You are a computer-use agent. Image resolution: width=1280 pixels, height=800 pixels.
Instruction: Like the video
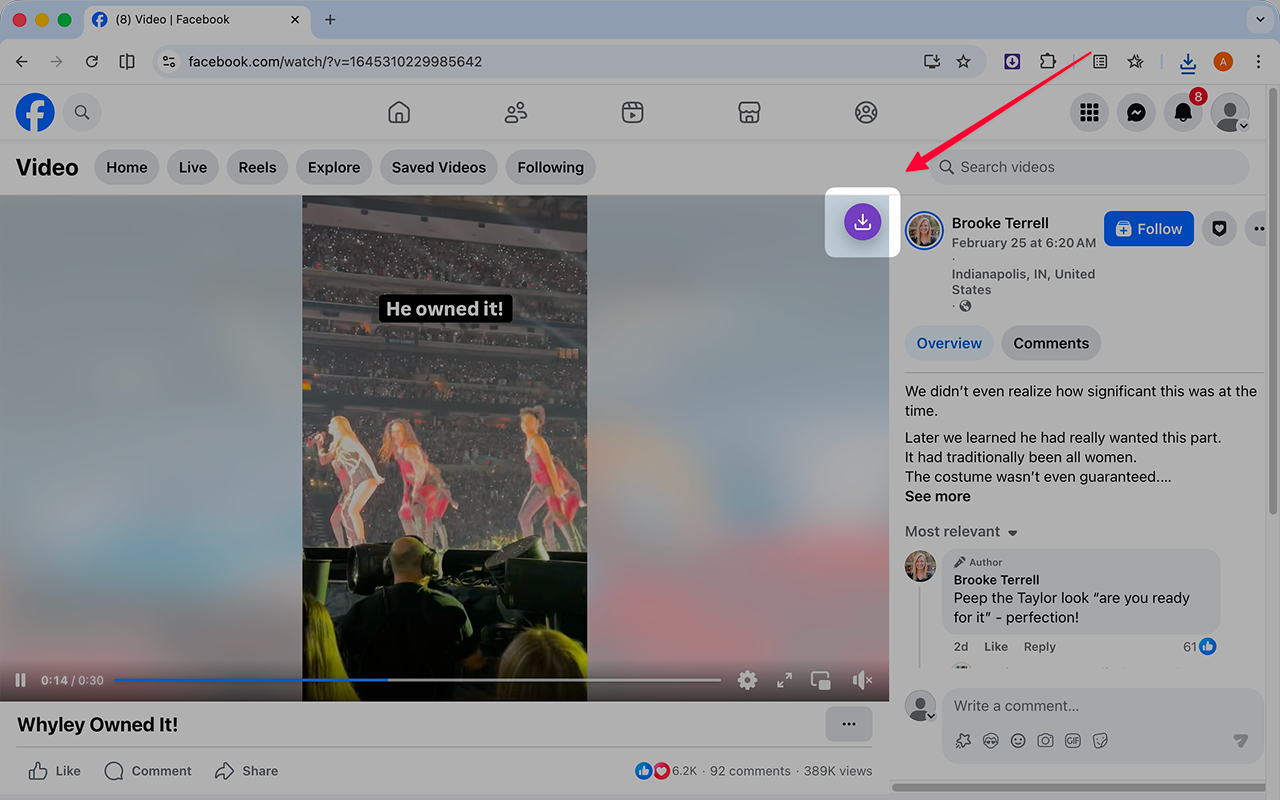[x=54, y=771]
